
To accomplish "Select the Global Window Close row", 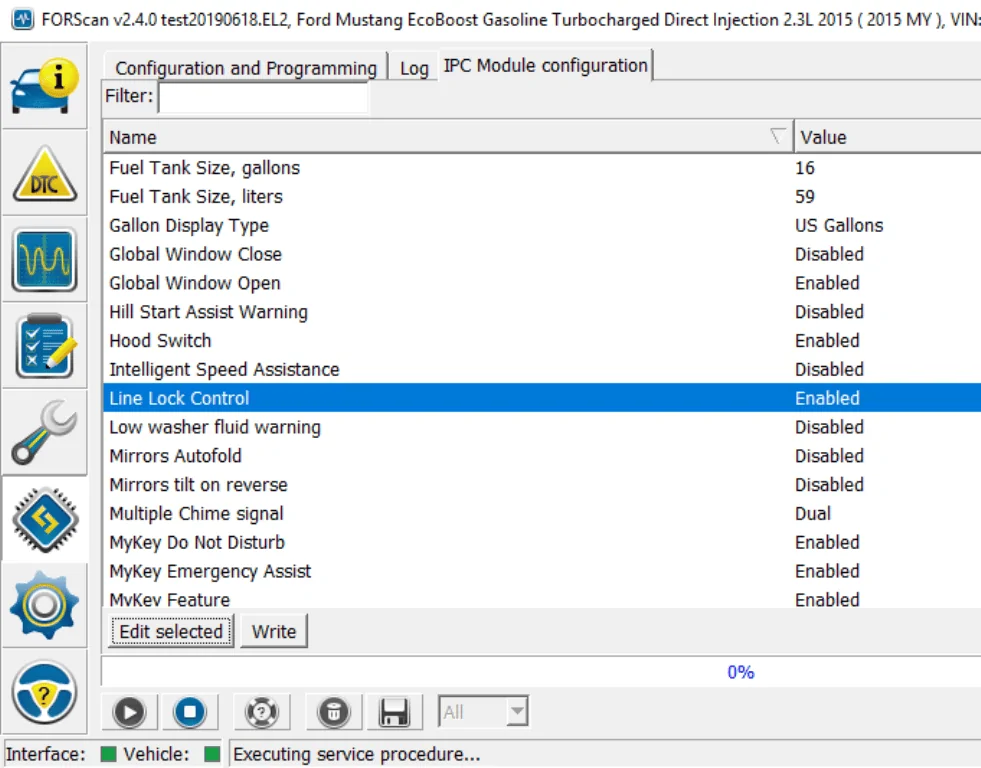I will click(x=542, y=254).
